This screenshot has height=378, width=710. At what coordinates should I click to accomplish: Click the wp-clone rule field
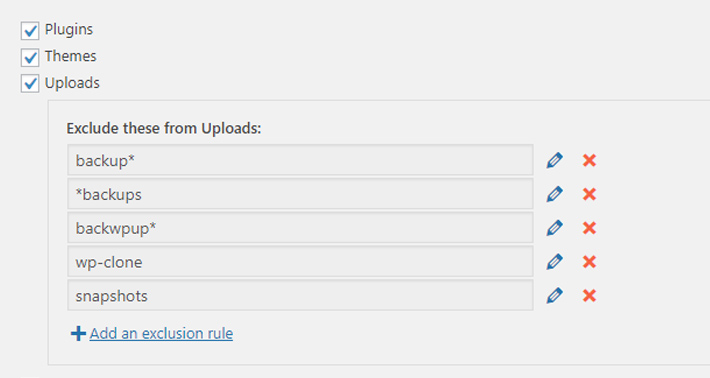pyautogui.click(x=300, y=262)
